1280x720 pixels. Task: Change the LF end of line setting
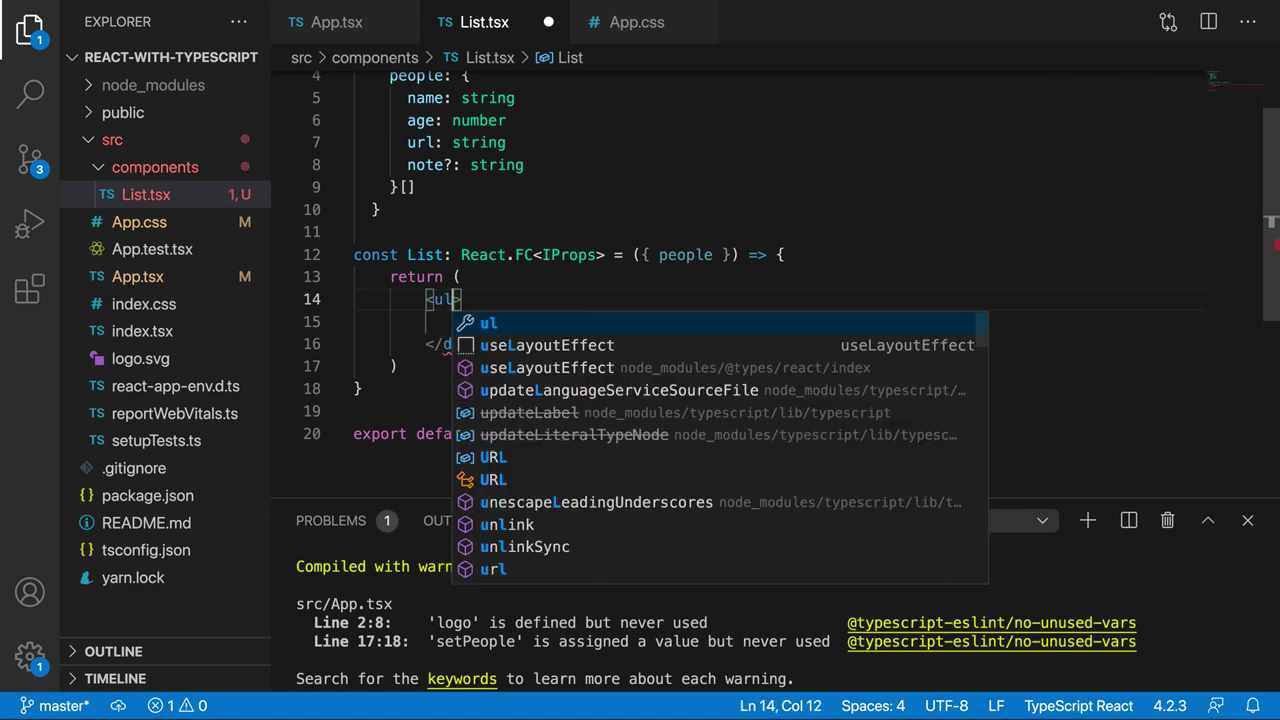click(996, 706)
